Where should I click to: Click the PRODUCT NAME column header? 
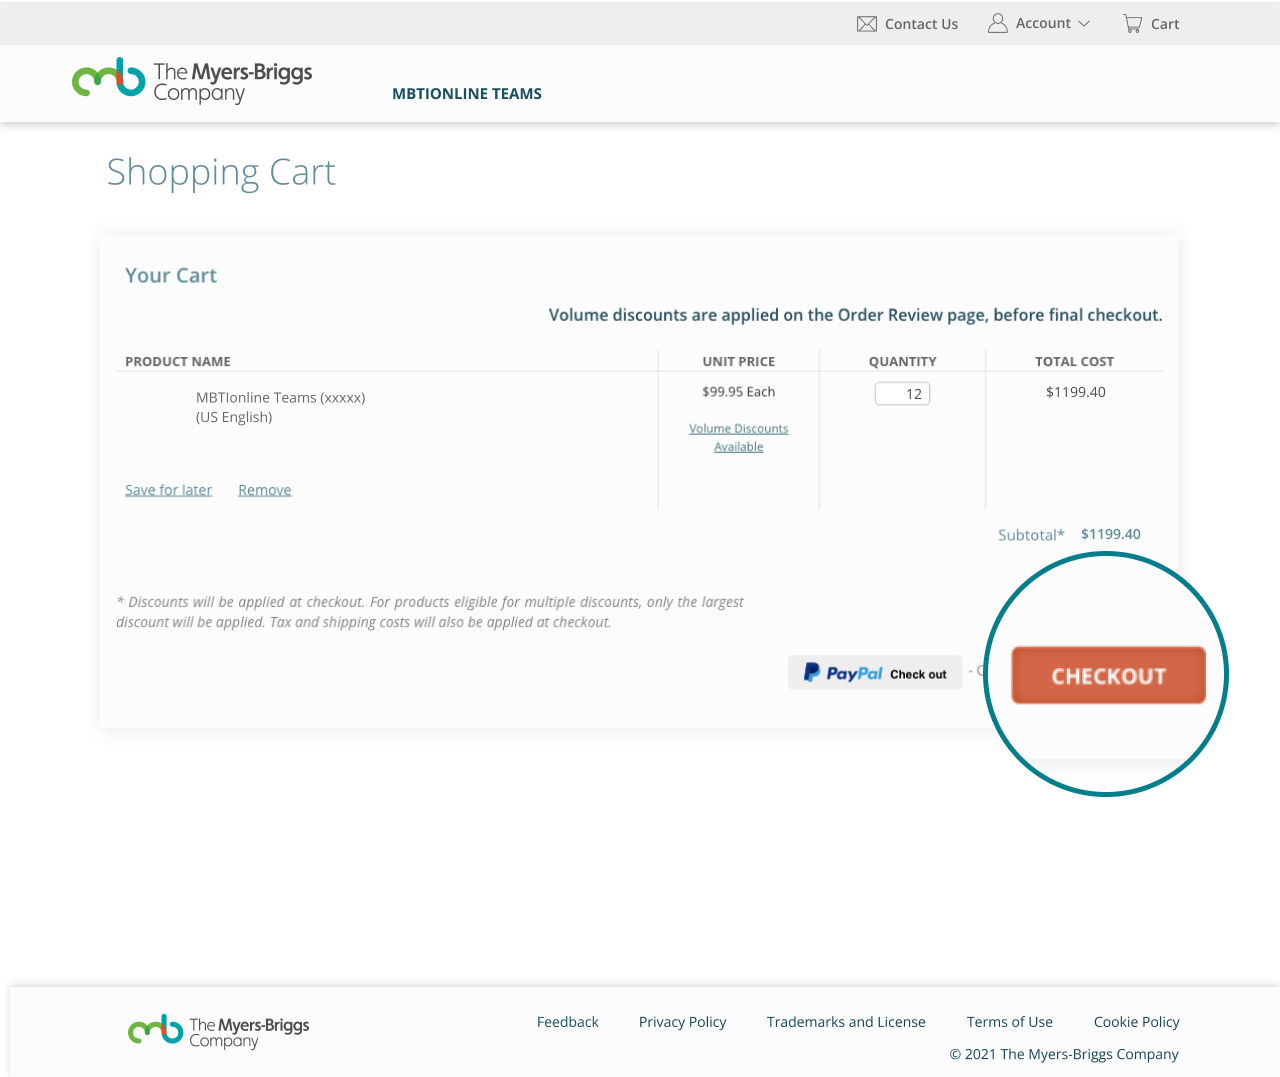(x=178, y=362)
